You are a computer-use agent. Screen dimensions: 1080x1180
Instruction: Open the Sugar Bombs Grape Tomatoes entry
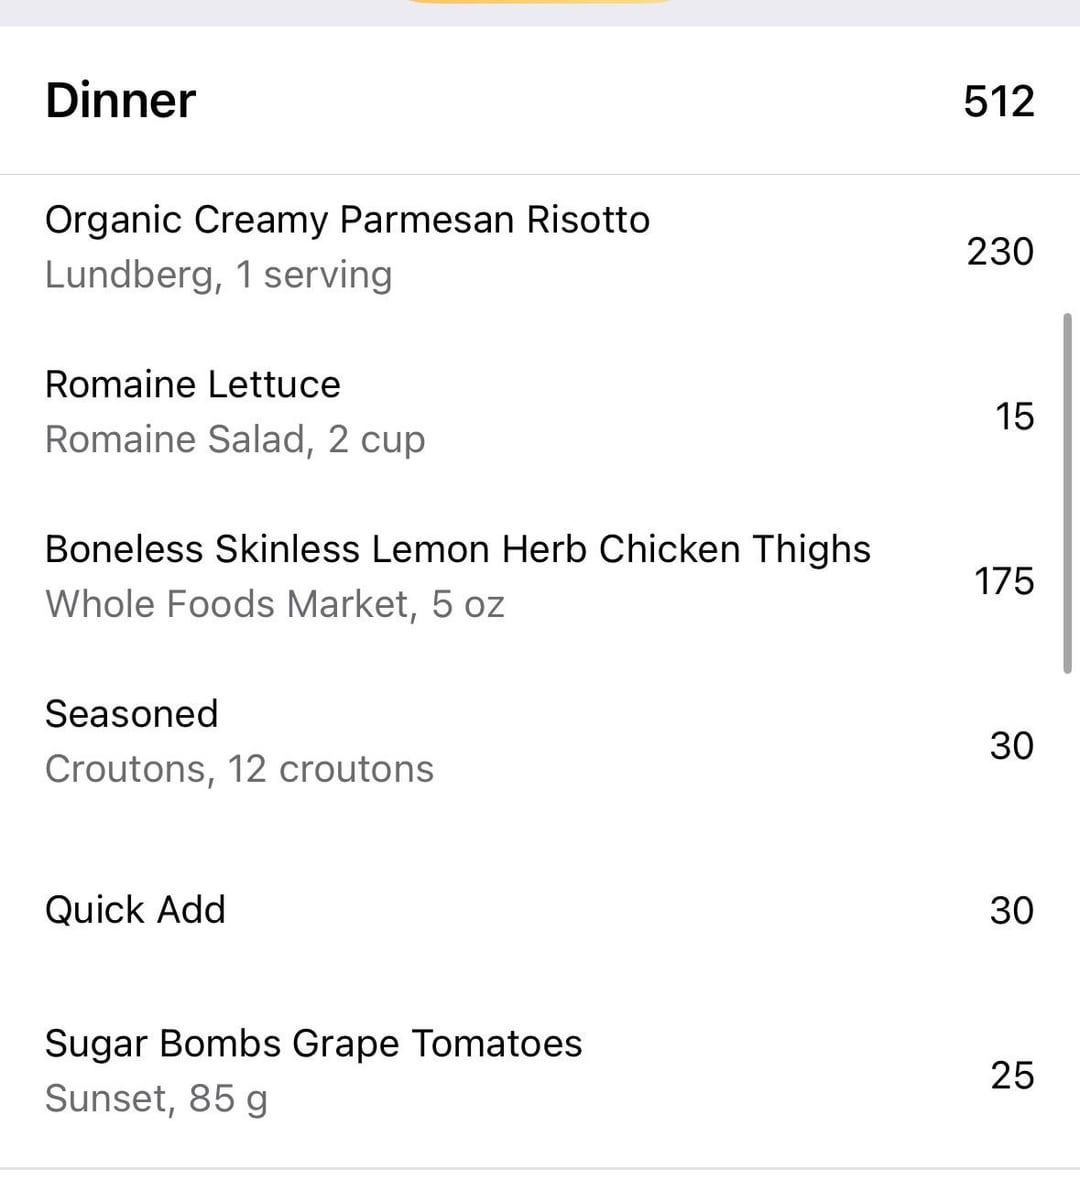point(313,1044)
